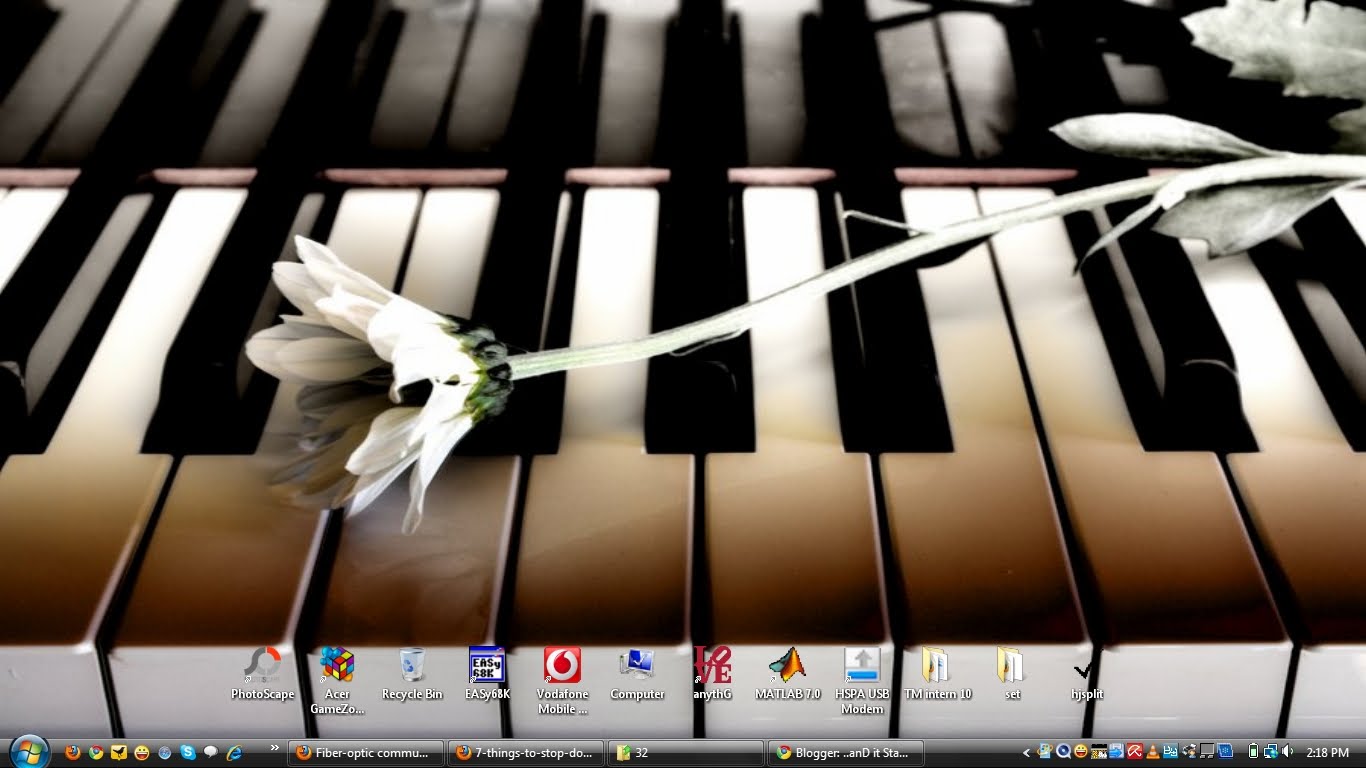Select the anythG desktop shortcut
The image size is (1366, 768).
coord(712,673)
